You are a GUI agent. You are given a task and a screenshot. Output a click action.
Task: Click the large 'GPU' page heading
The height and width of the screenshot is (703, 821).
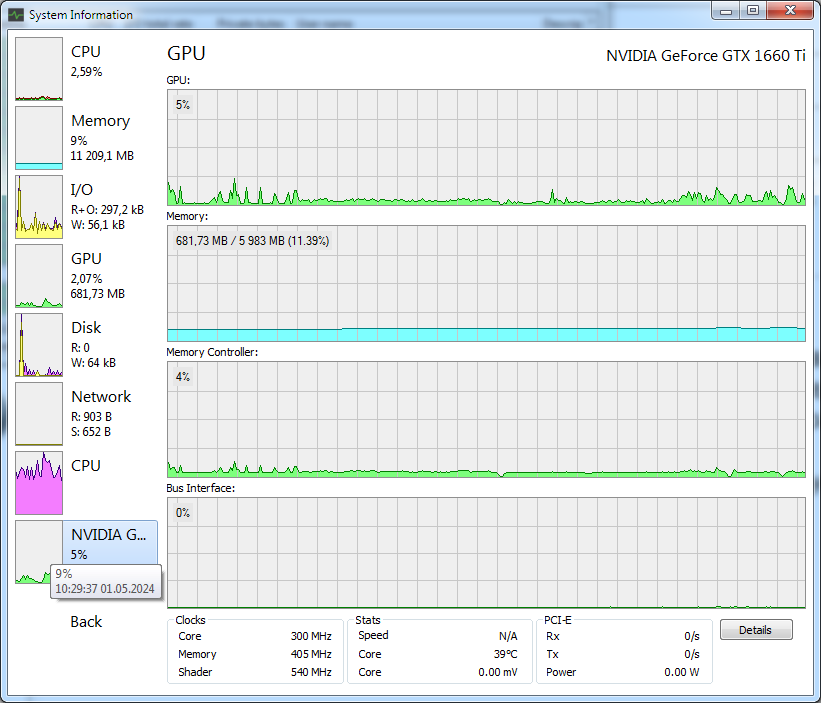[x=186, y=53]
